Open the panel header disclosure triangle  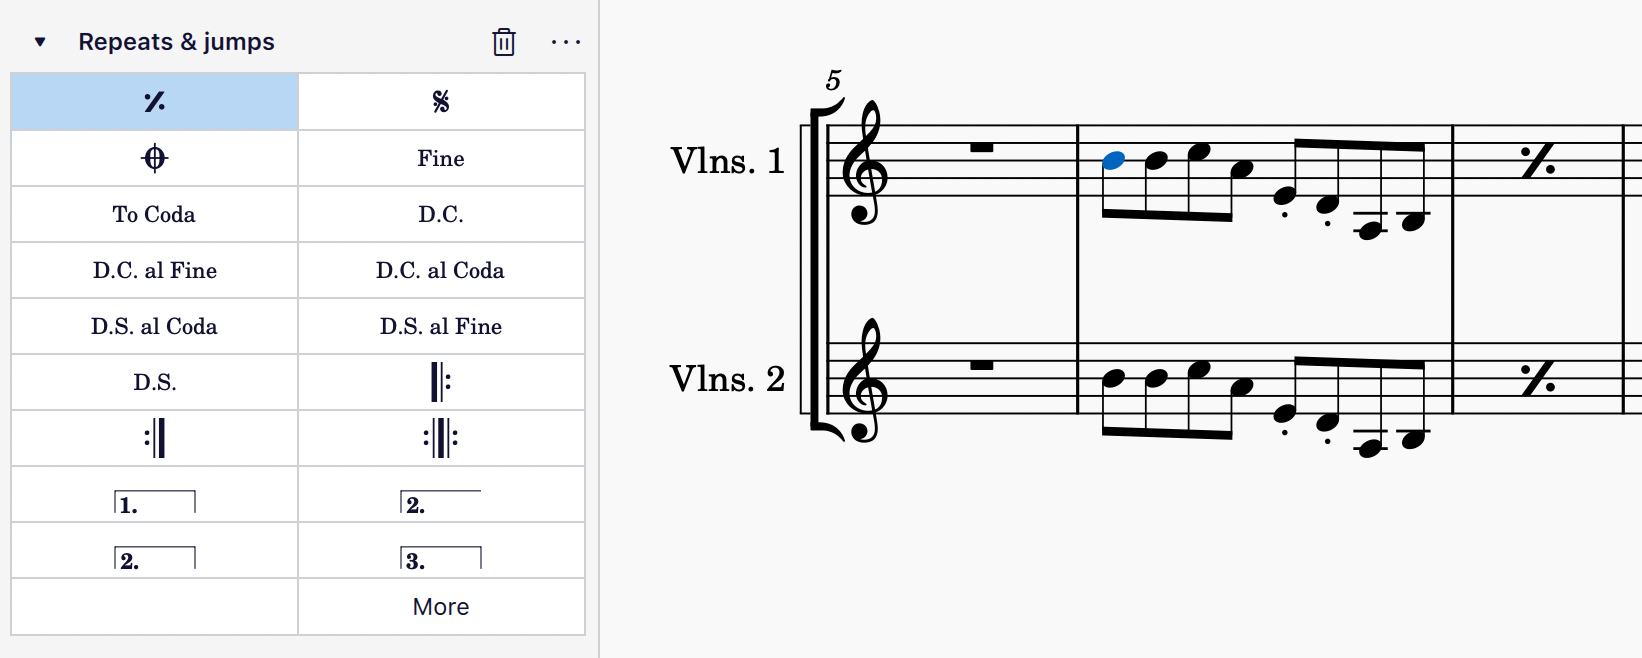pos(40,42)
